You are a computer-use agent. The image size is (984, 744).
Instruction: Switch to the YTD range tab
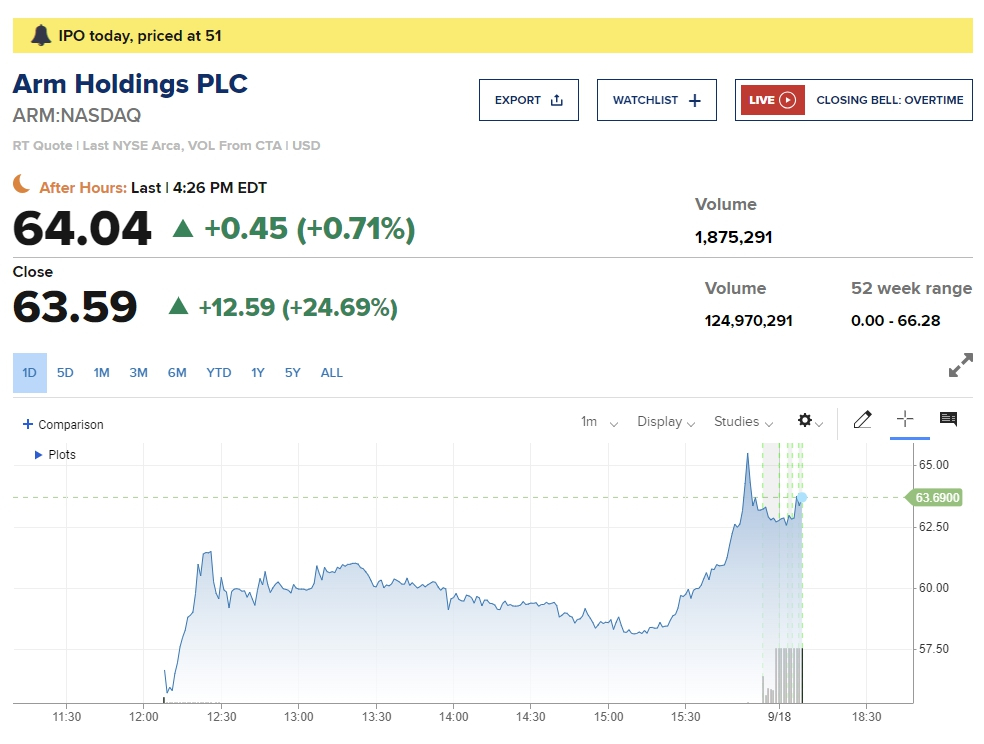pos(218,373)
